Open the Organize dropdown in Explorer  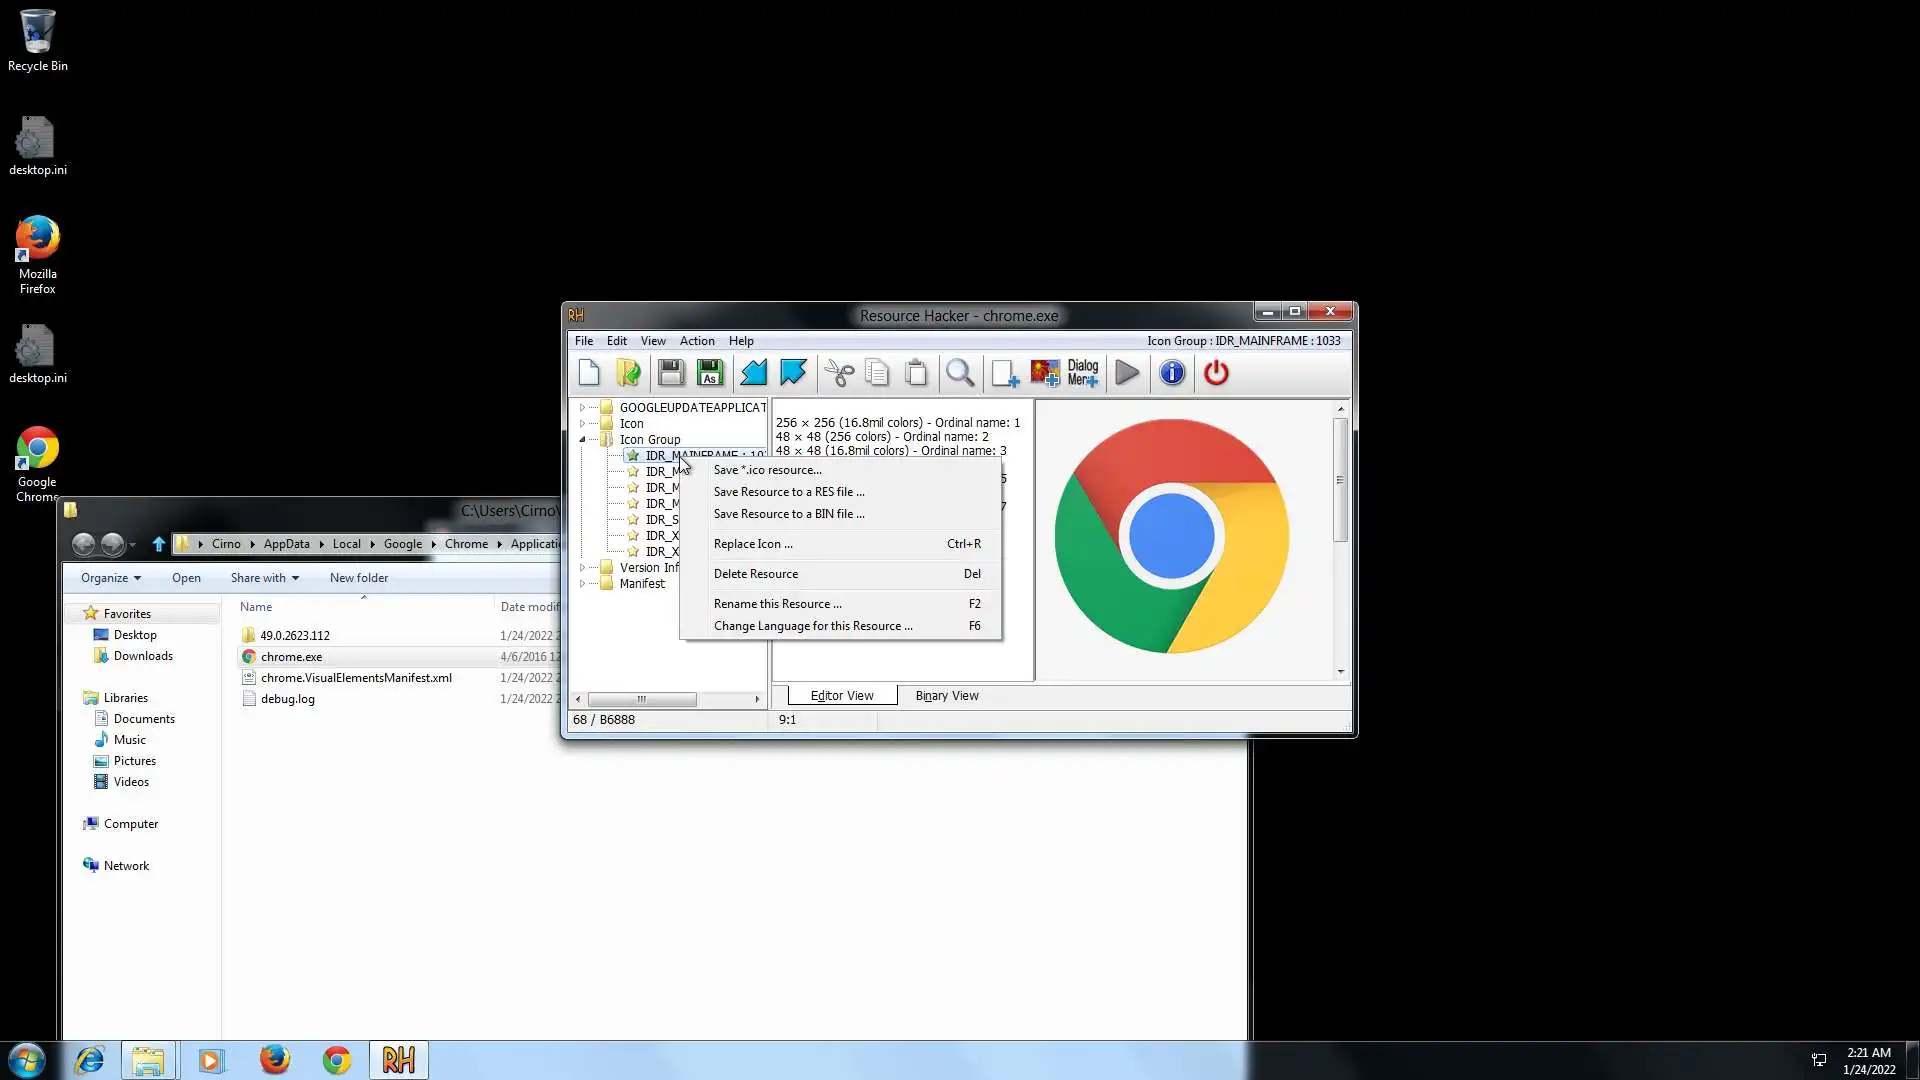[110, 578]
